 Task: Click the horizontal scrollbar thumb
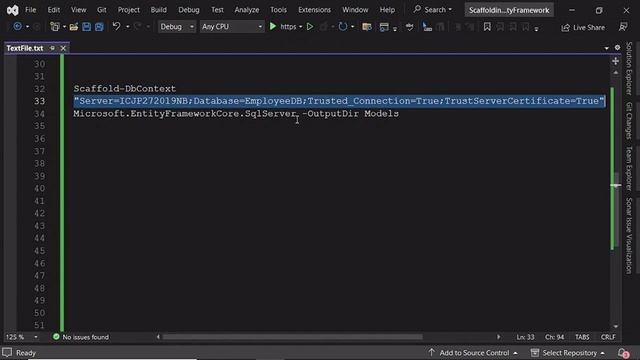[x=293, y=337]
